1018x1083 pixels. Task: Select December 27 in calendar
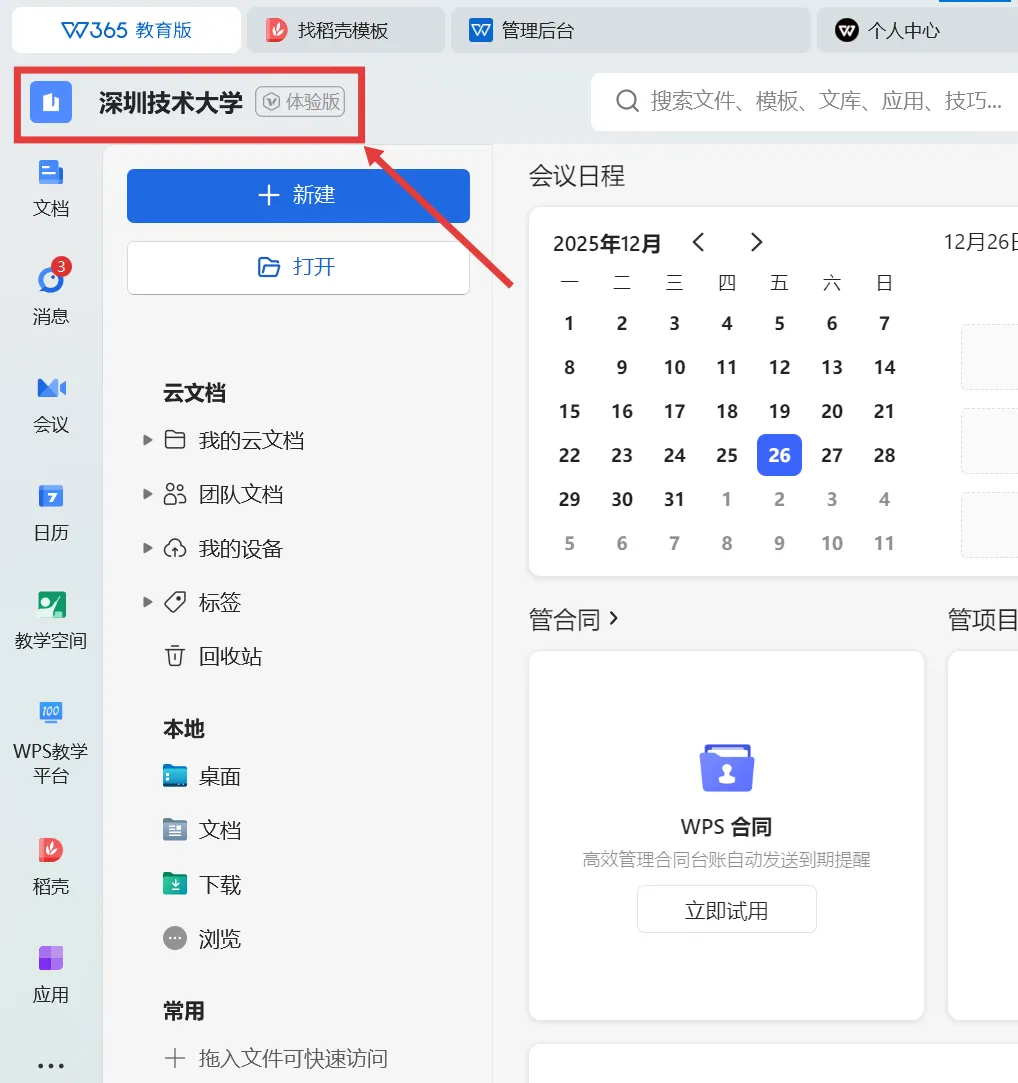[x=832, y=455]
